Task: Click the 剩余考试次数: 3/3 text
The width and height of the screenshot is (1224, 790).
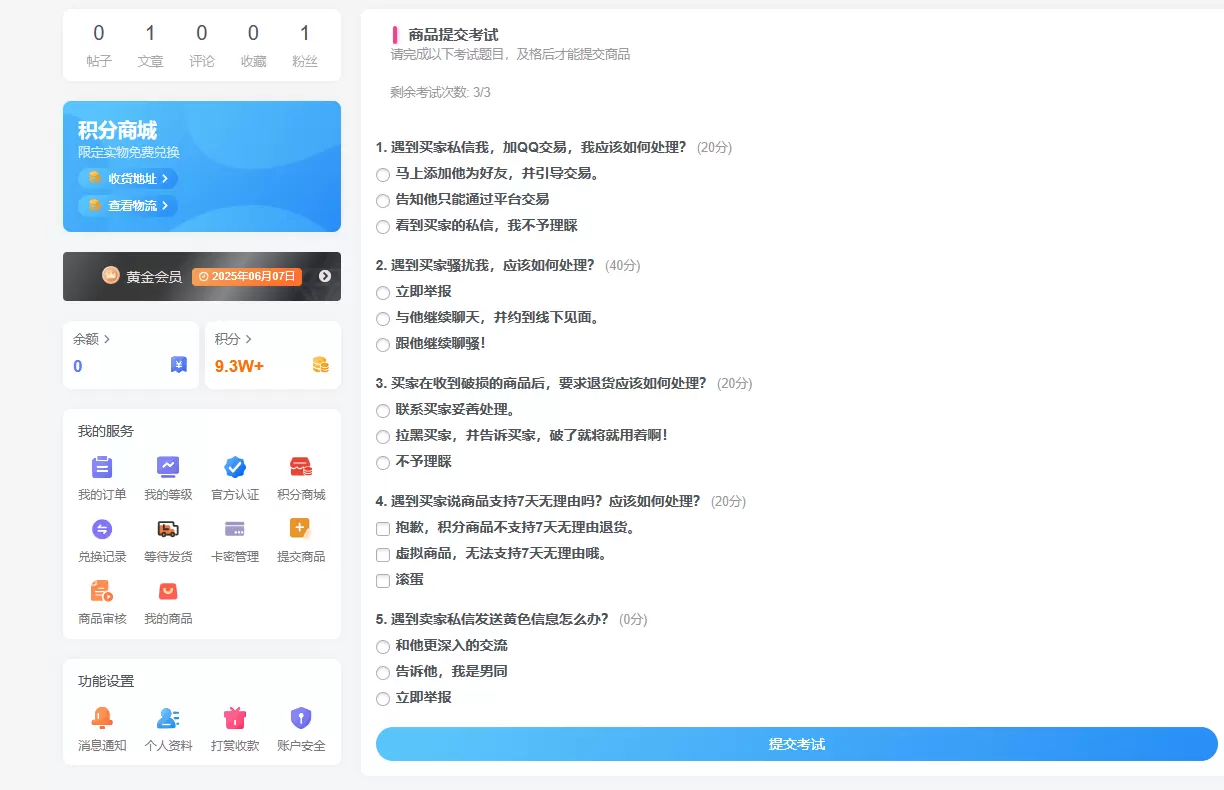Action: pos(440,92)
